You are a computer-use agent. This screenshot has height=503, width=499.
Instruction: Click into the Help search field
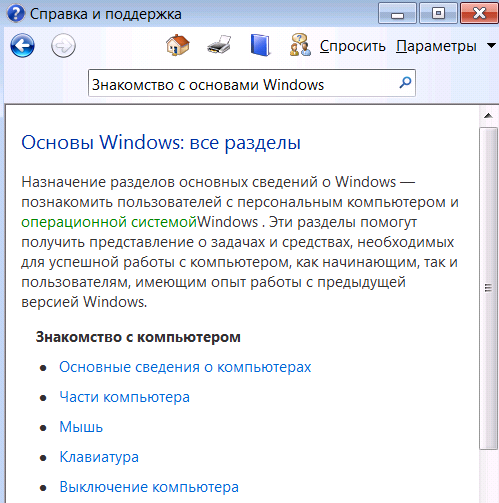coord(252,83)
